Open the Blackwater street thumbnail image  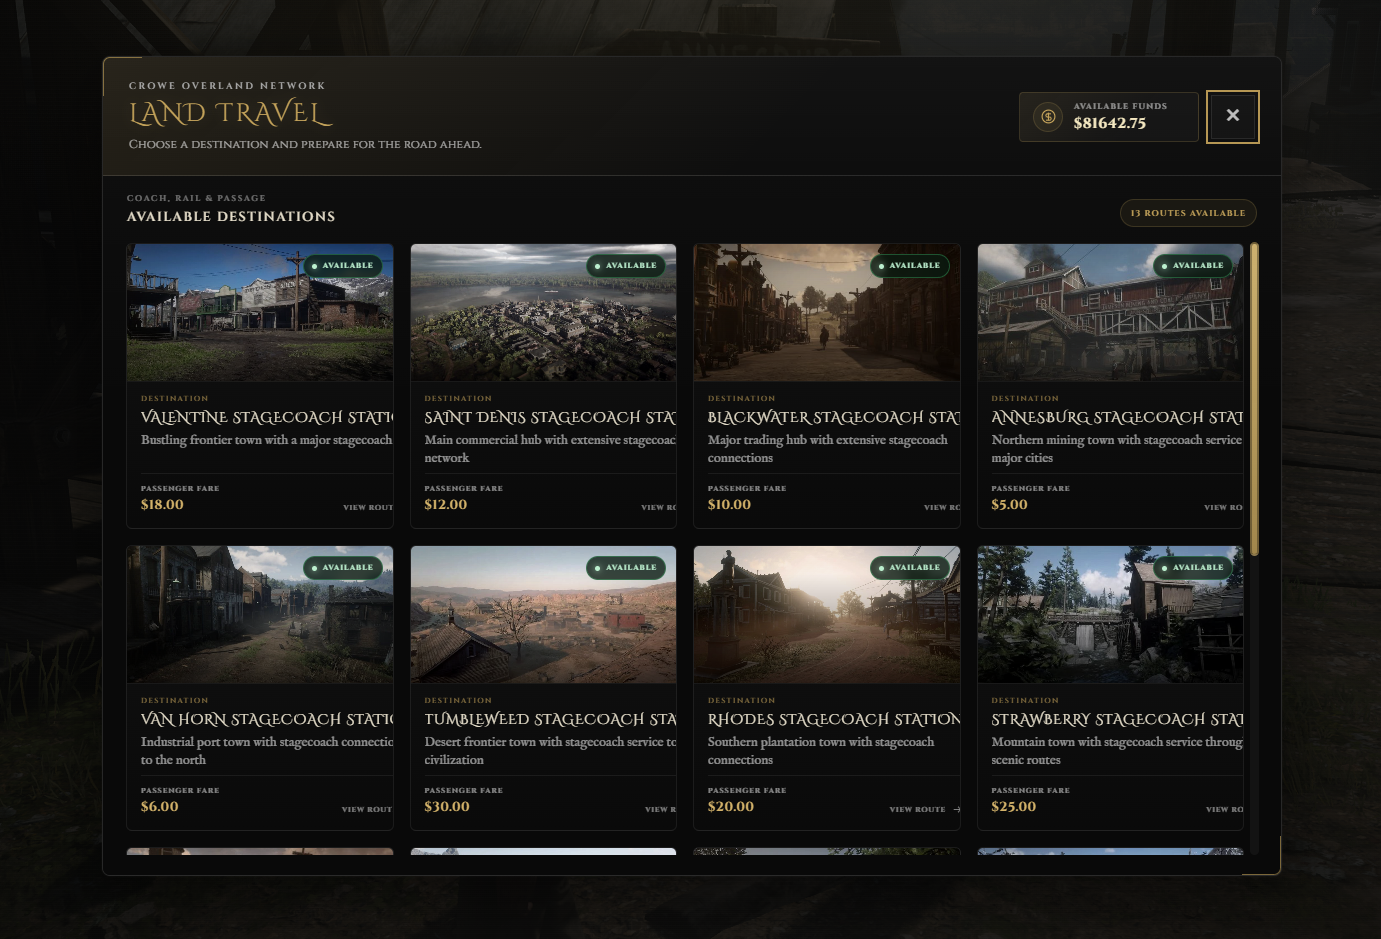pos(827,312)
